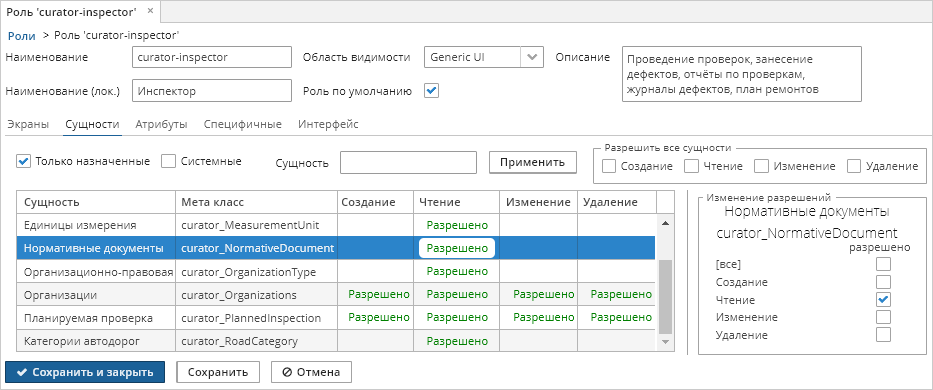933x390 pixels.
Task: Click Сохранить и закрыть button
Action: (84, 372)
